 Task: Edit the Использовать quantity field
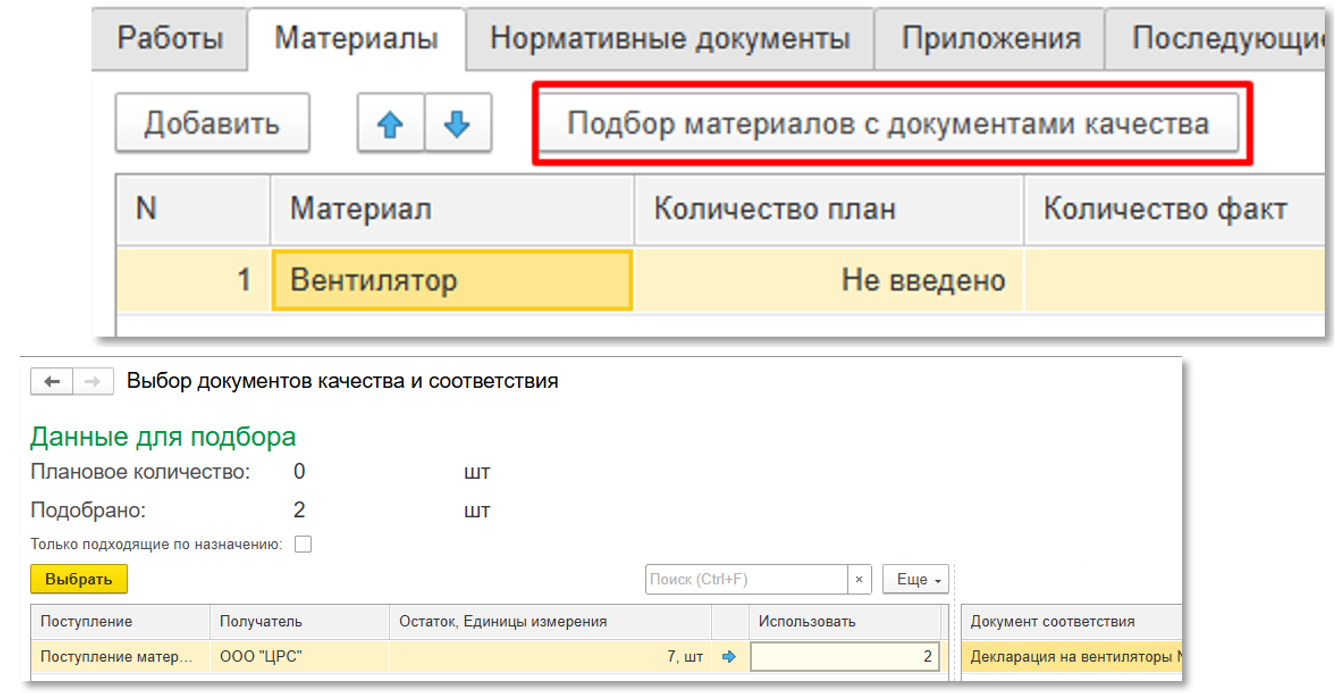pos(844,657)
